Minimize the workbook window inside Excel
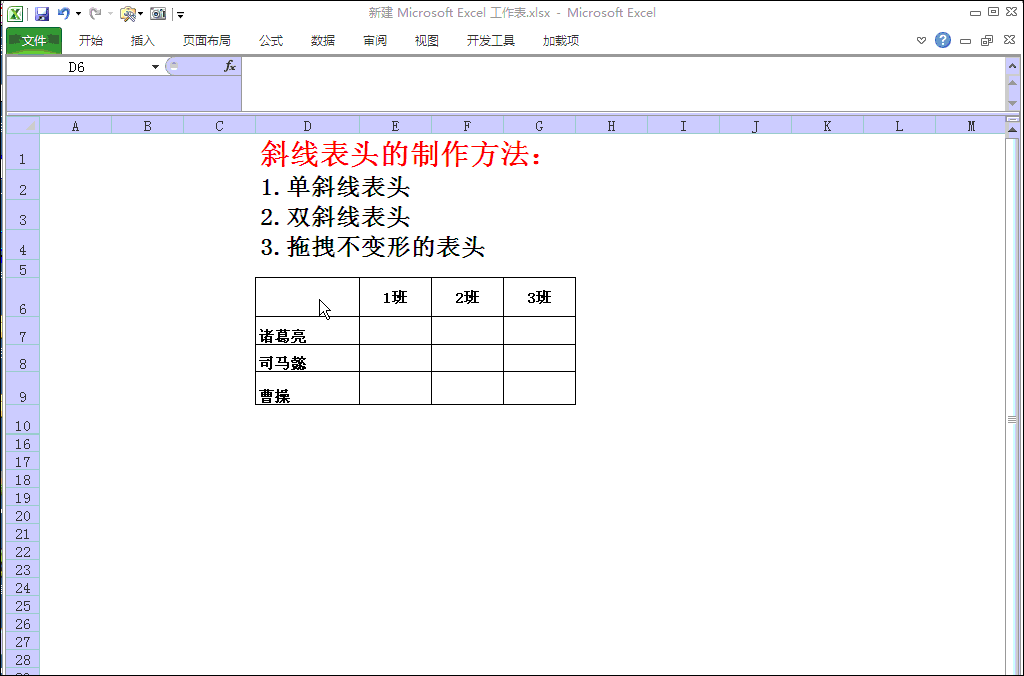Image resolution: width=1024 pixels, height=676 pixels. click(965, 41)
